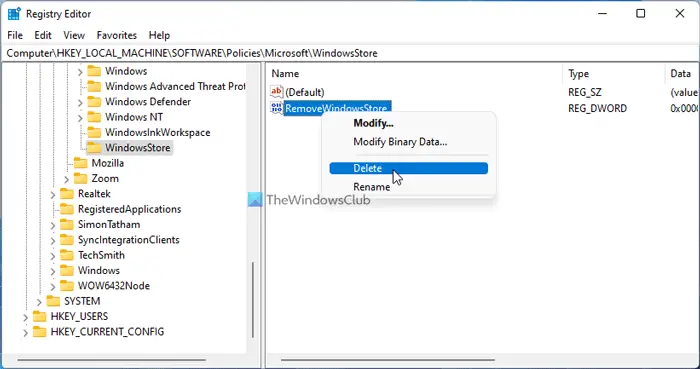Screen dimensions: 700x369
Task: Select the (Default) value name
Action: click(x=305, y=92)
